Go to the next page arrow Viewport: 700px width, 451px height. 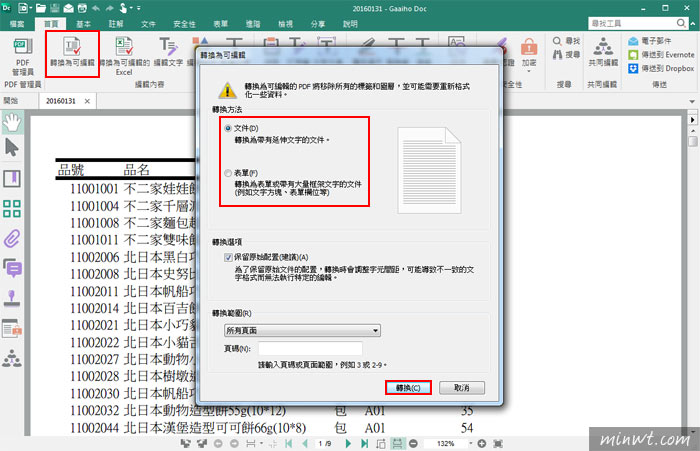(348, 443)
